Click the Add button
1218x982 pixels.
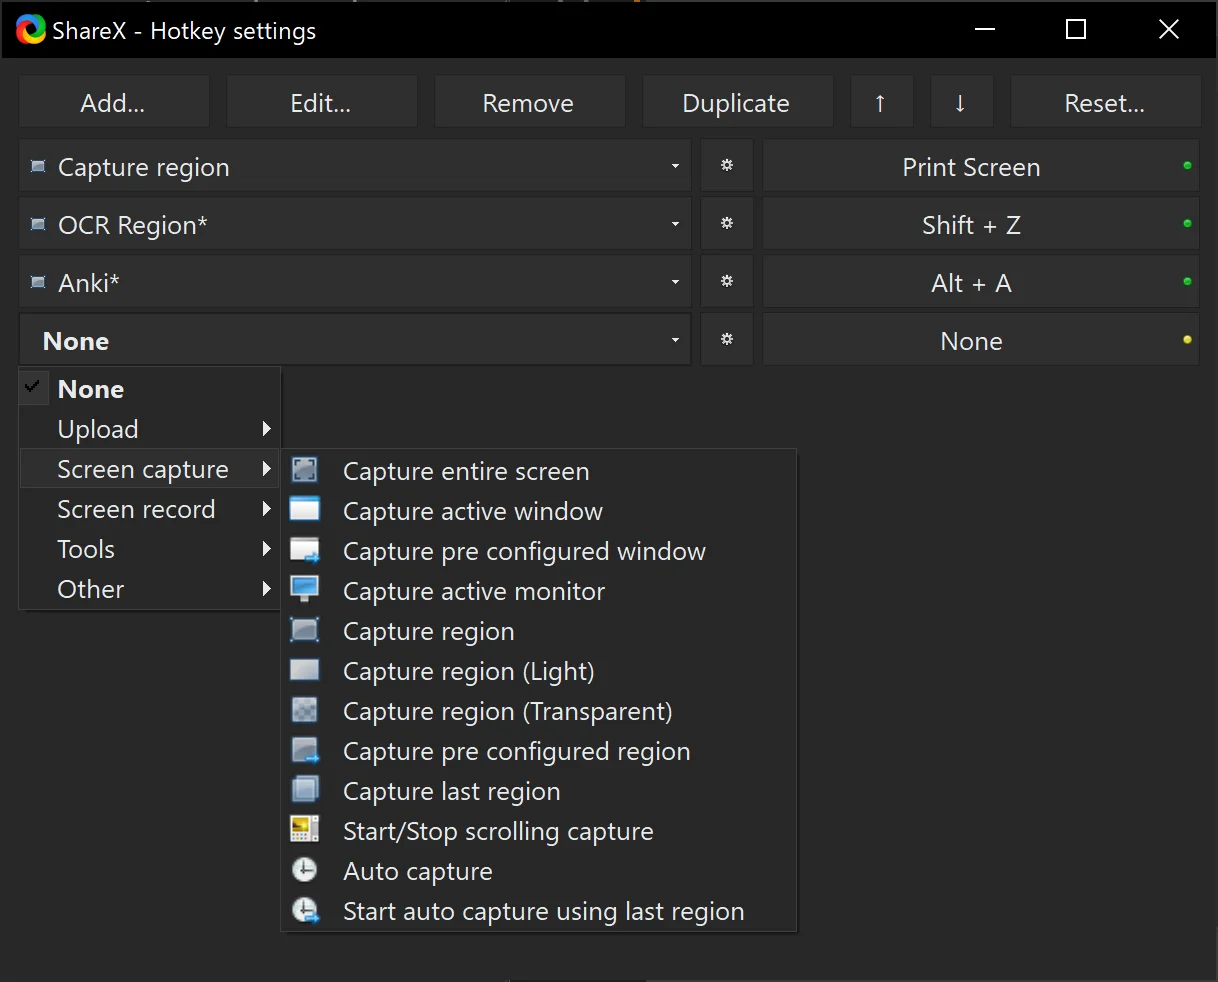pyautogui.click(x=113, y=101)
